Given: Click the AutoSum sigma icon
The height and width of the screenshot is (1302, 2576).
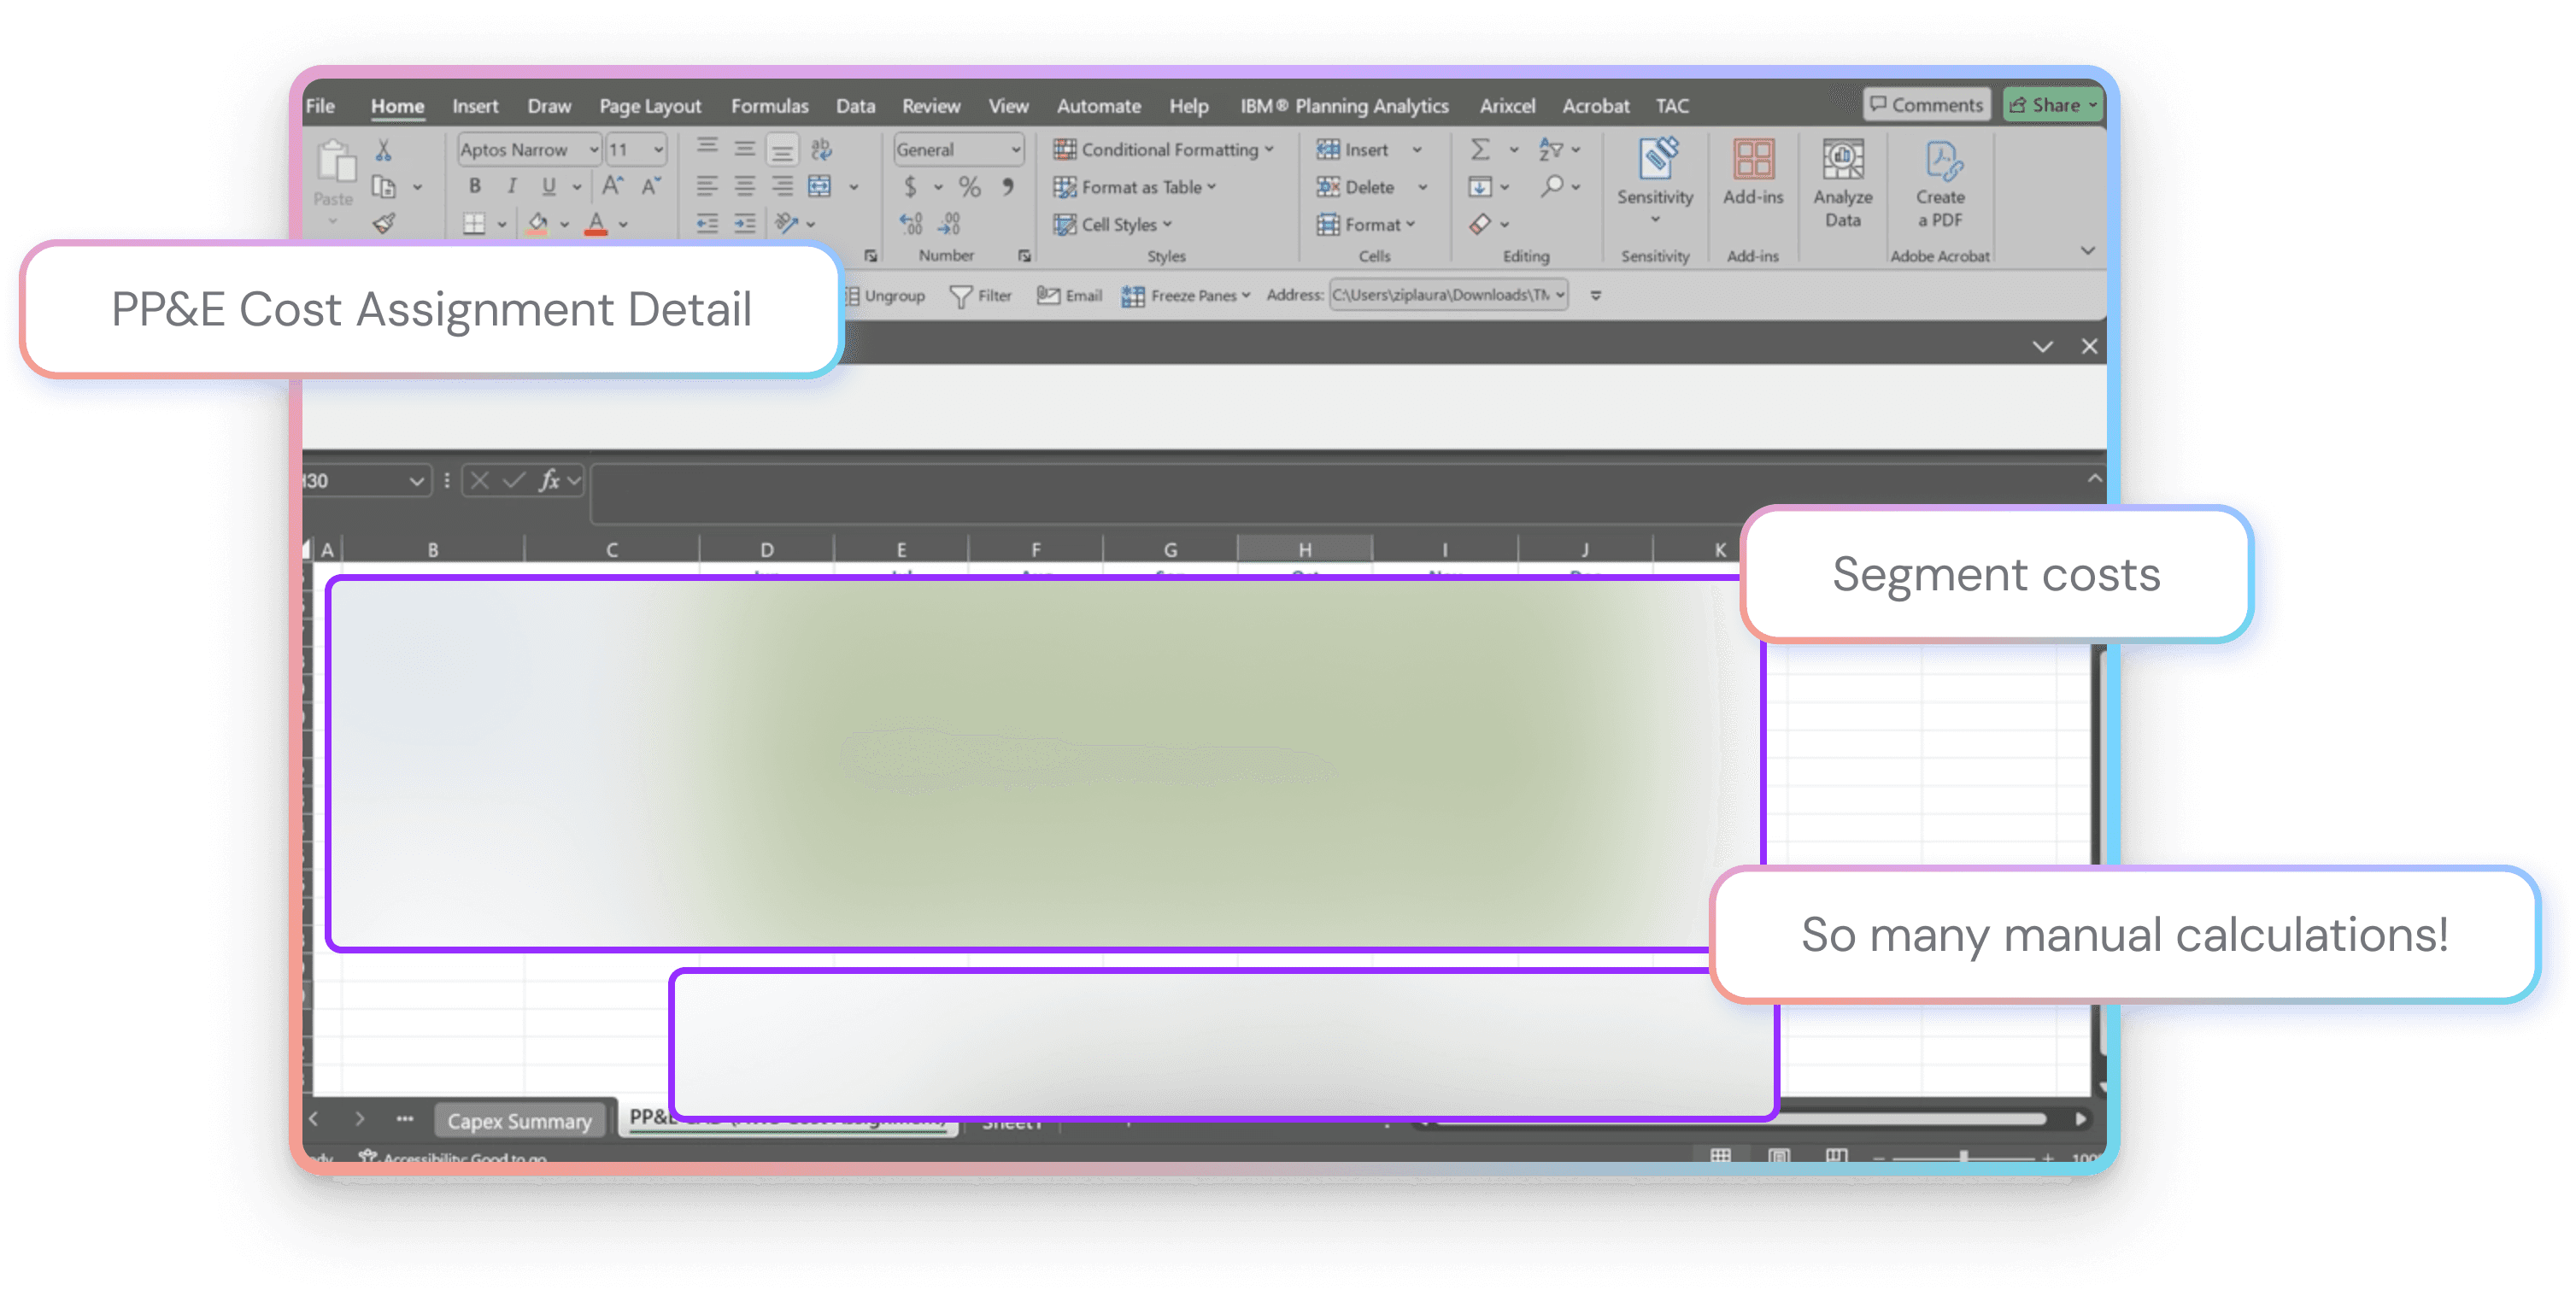Looking at the screenshot, I should pyautogui.click(x=1480, y=150).
